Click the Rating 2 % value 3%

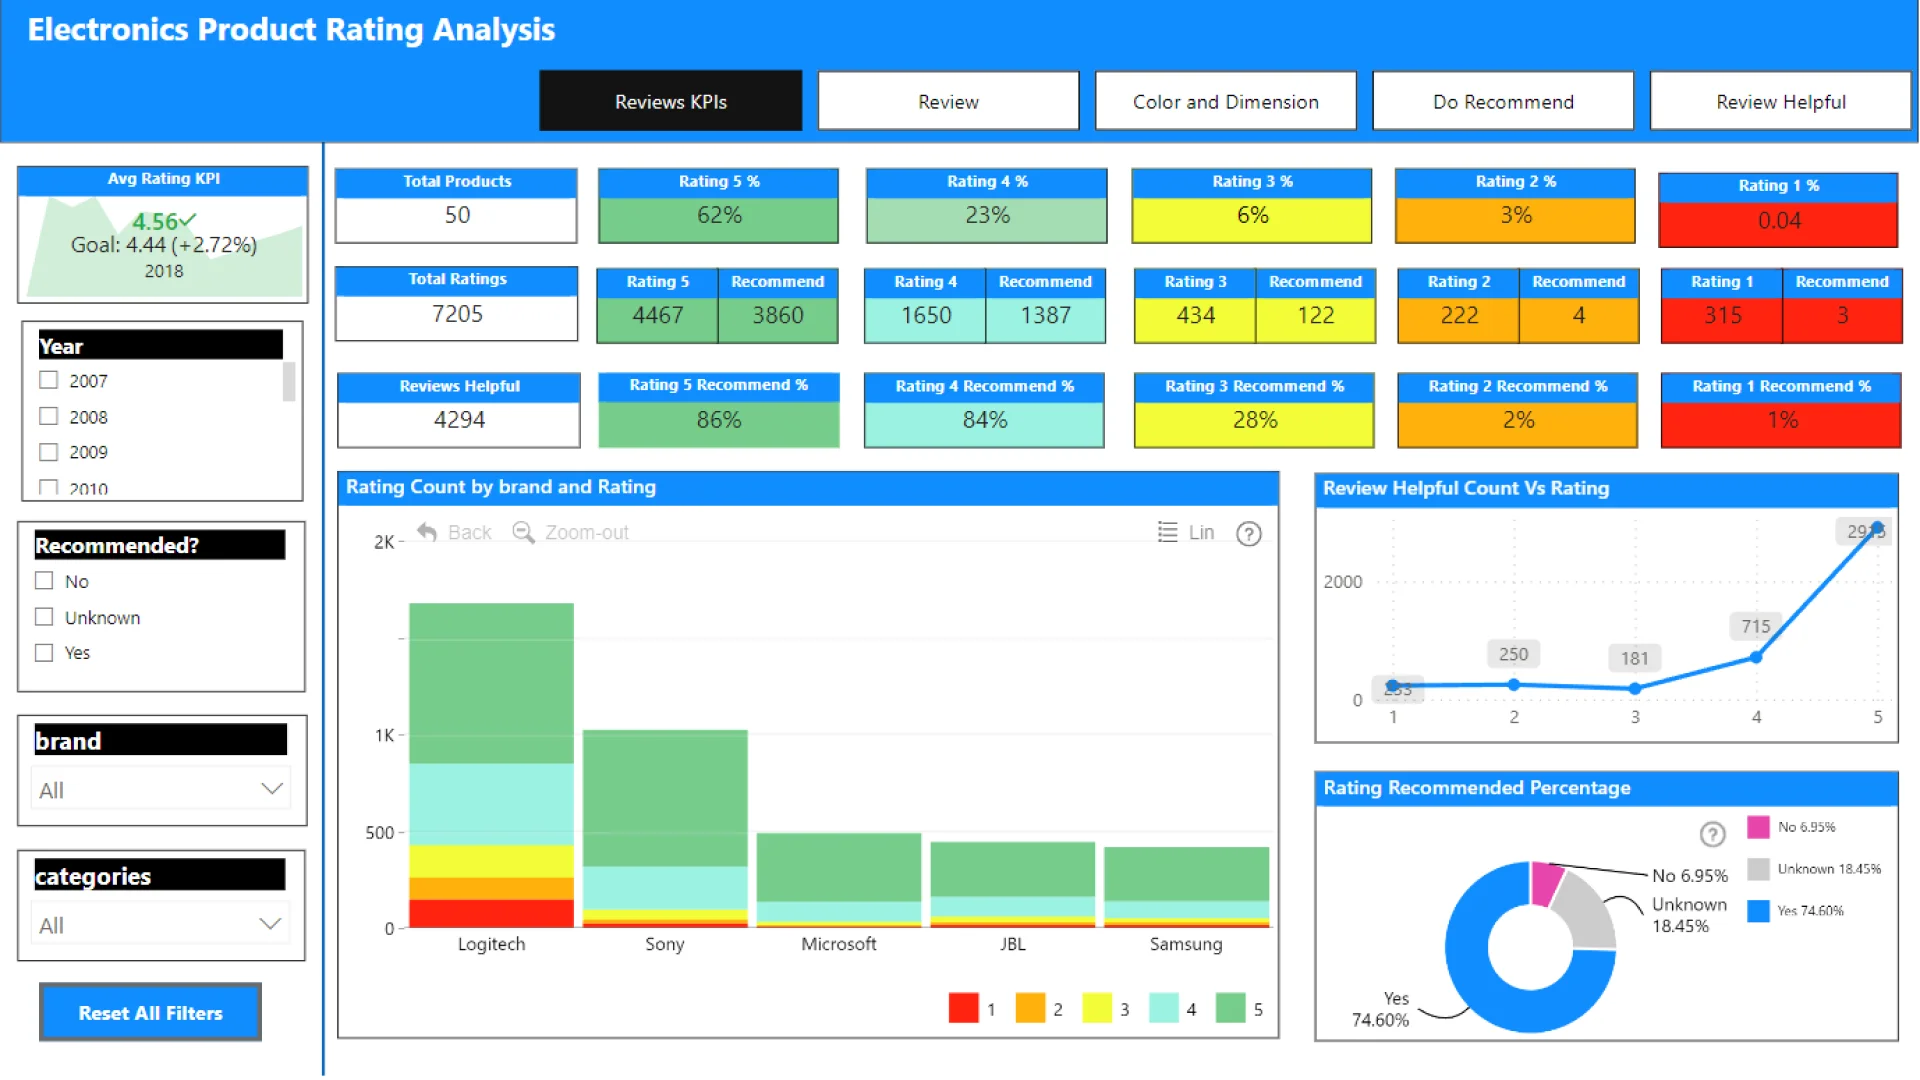click(1516, 215)
